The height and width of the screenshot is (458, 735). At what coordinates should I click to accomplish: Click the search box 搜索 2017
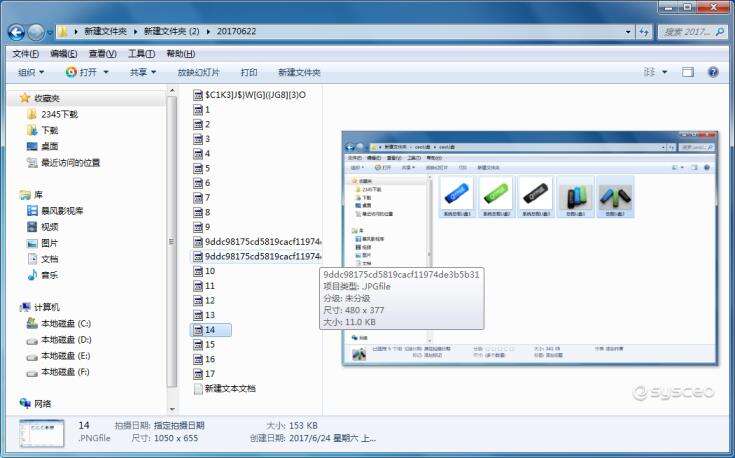coord(692,32)
